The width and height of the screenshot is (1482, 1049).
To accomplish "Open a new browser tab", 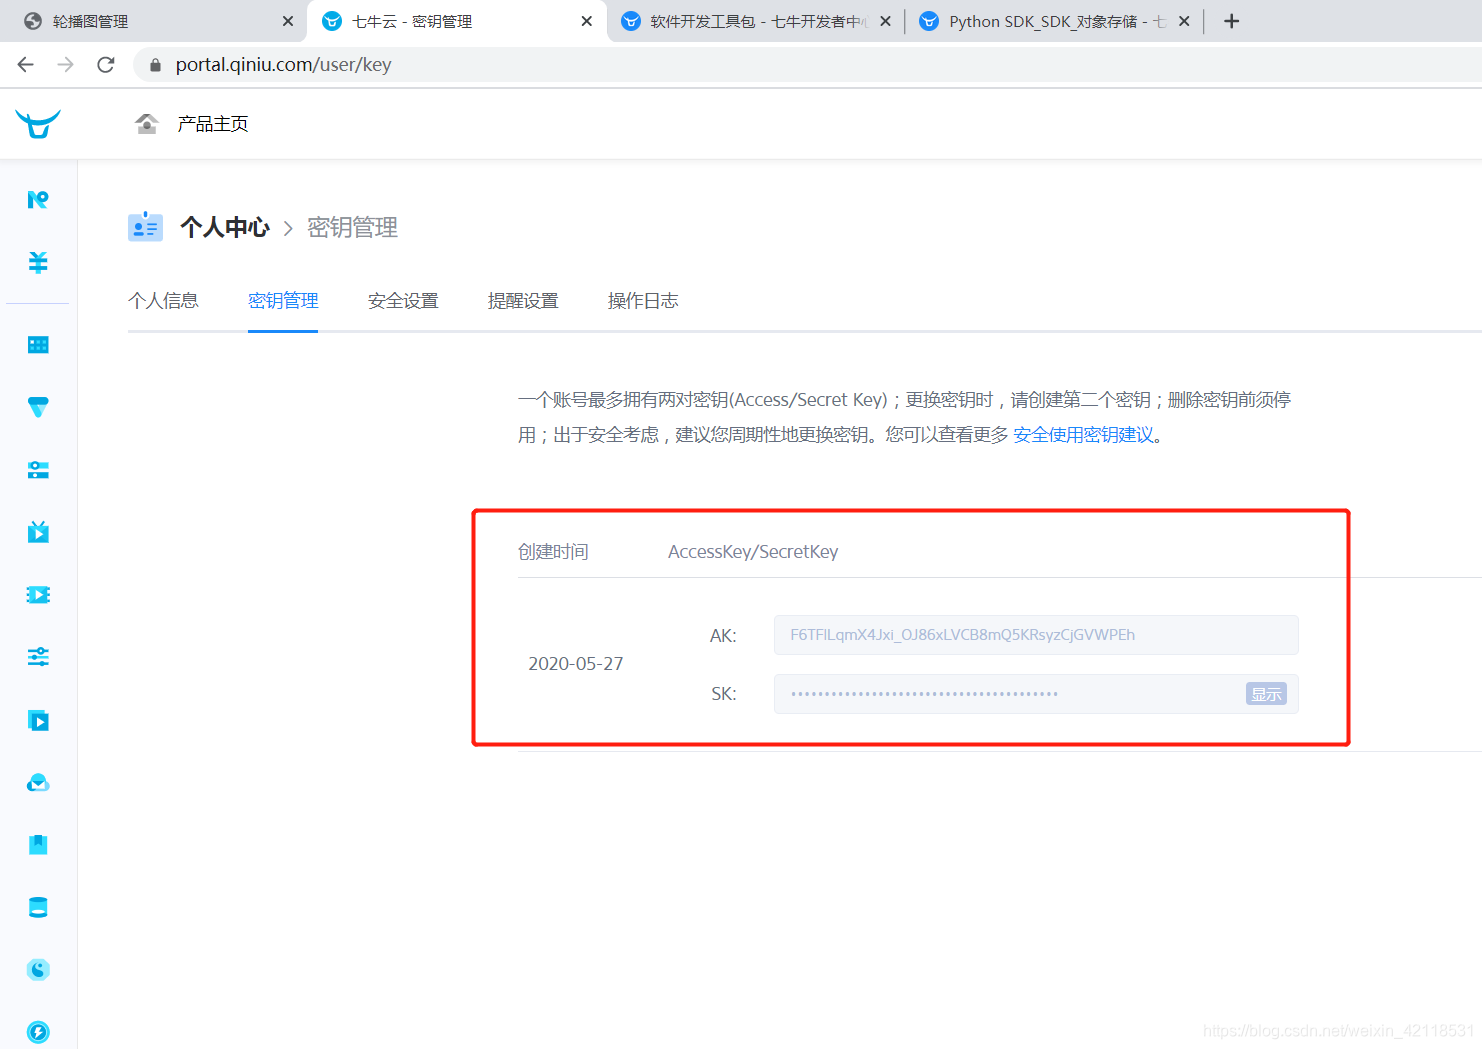I will tap(1232, 21).
